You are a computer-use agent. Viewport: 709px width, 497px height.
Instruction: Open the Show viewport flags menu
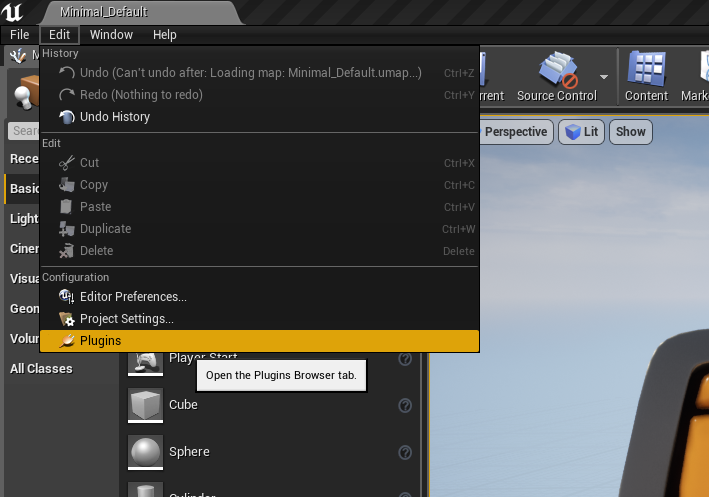pyautogui.click(x=631, y=132)
